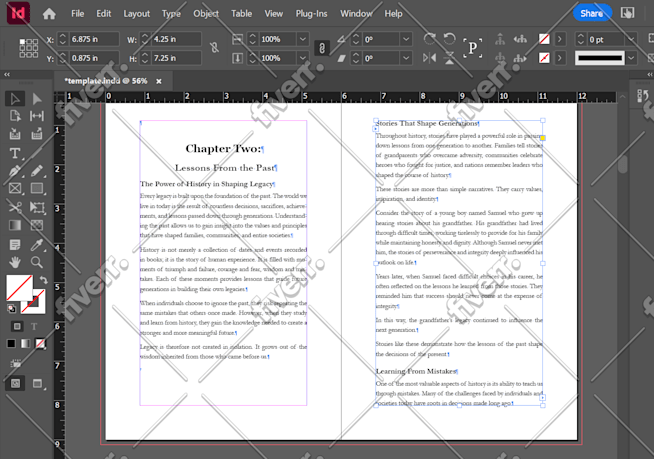Click the Share button
The height and width of the screenshot is (459, 654).
pyautogui.click(x=591, y=13)
